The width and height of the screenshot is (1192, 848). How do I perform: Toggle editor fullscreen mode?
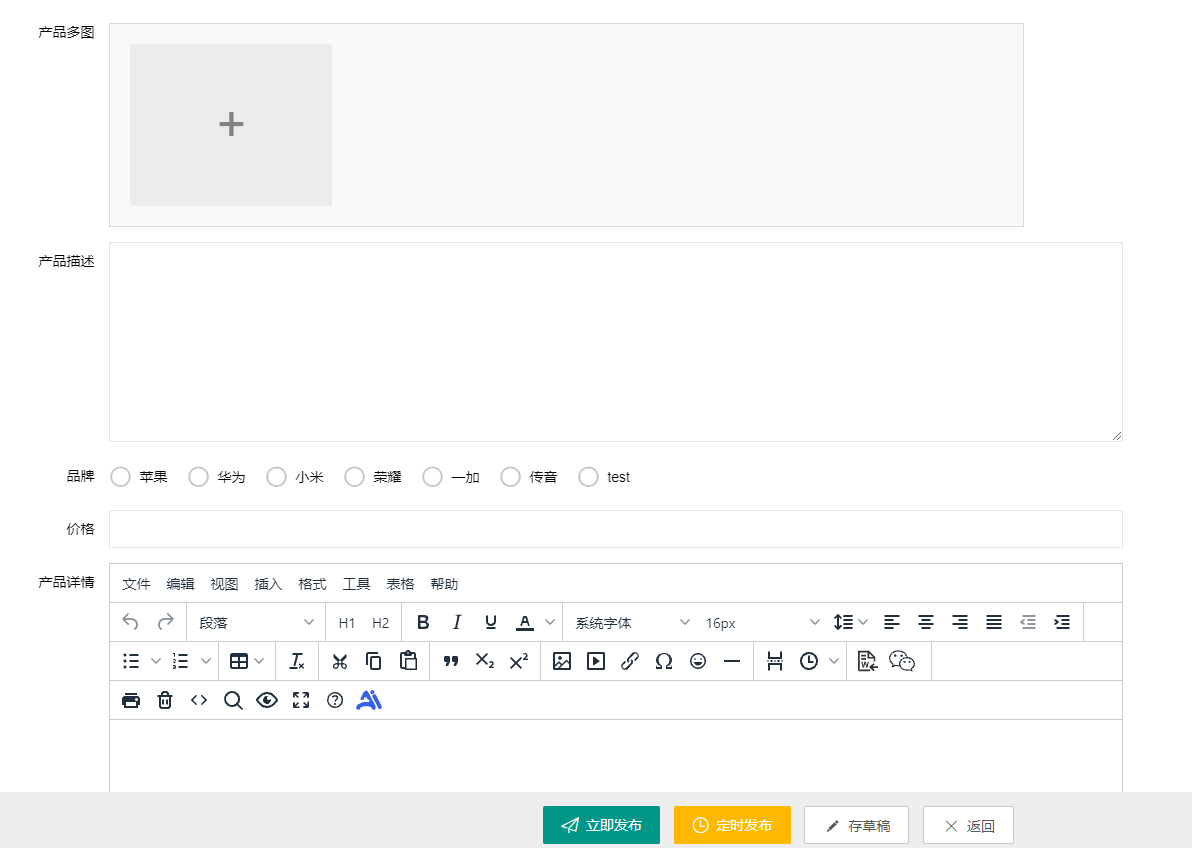[x=301, y=700]
